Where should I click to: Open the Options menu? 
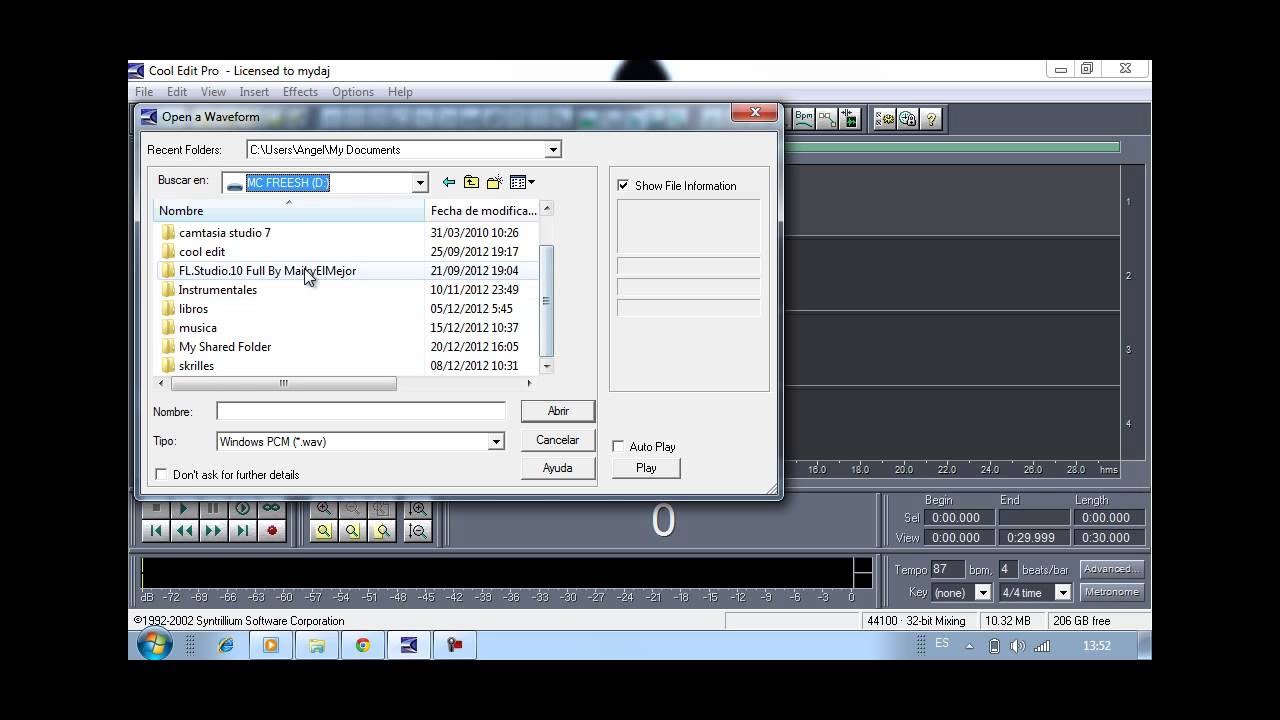point(353,92)
